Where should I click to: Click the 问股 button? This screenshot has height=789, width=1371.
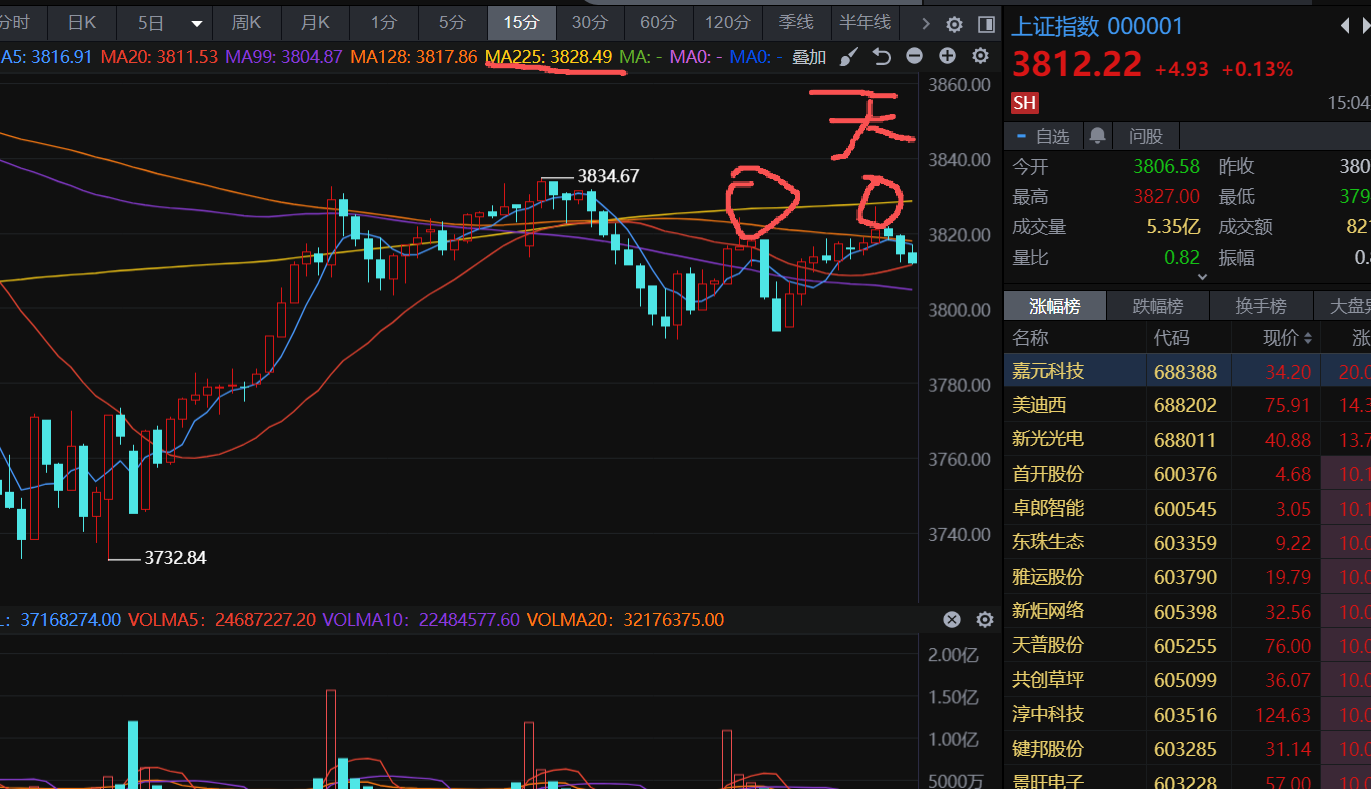coord(1146,136)
